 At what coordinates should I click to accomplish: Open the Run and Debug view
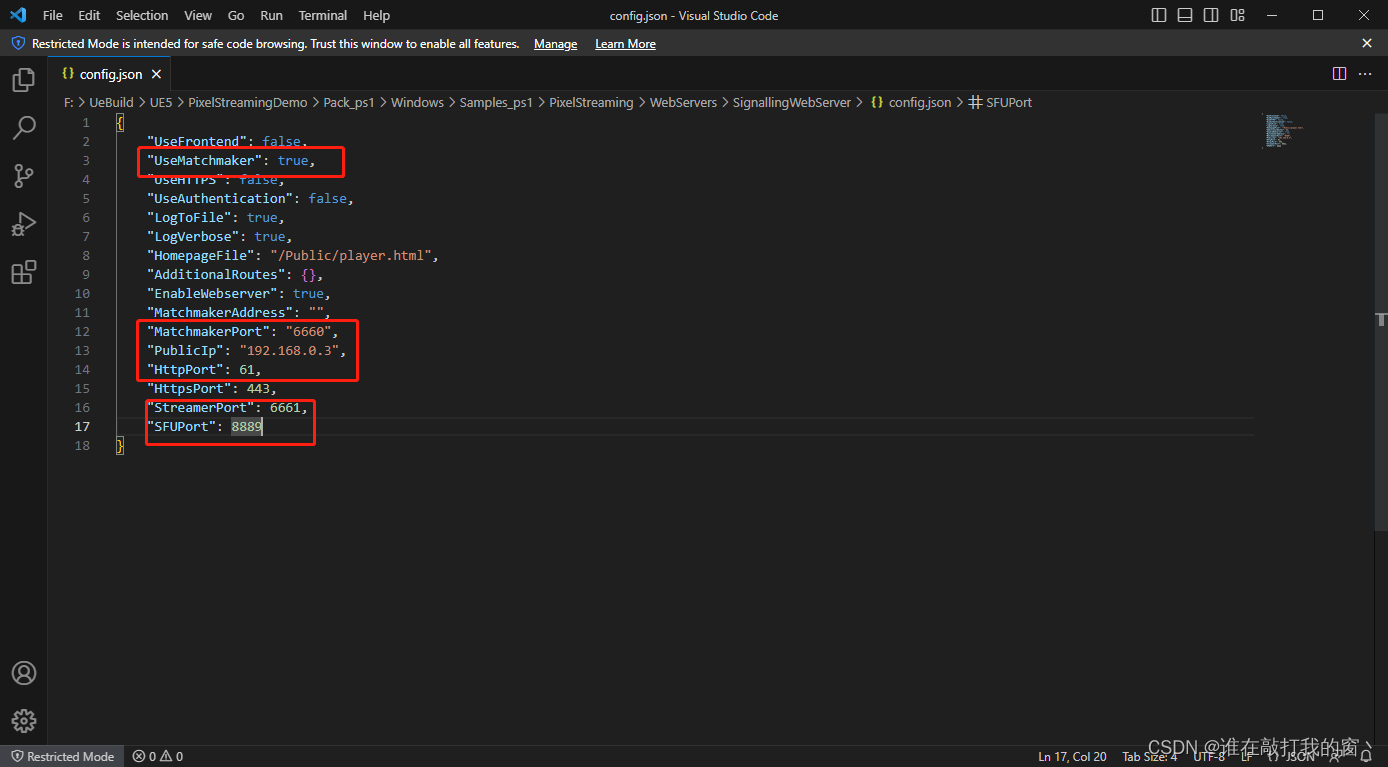click(23, 224)
